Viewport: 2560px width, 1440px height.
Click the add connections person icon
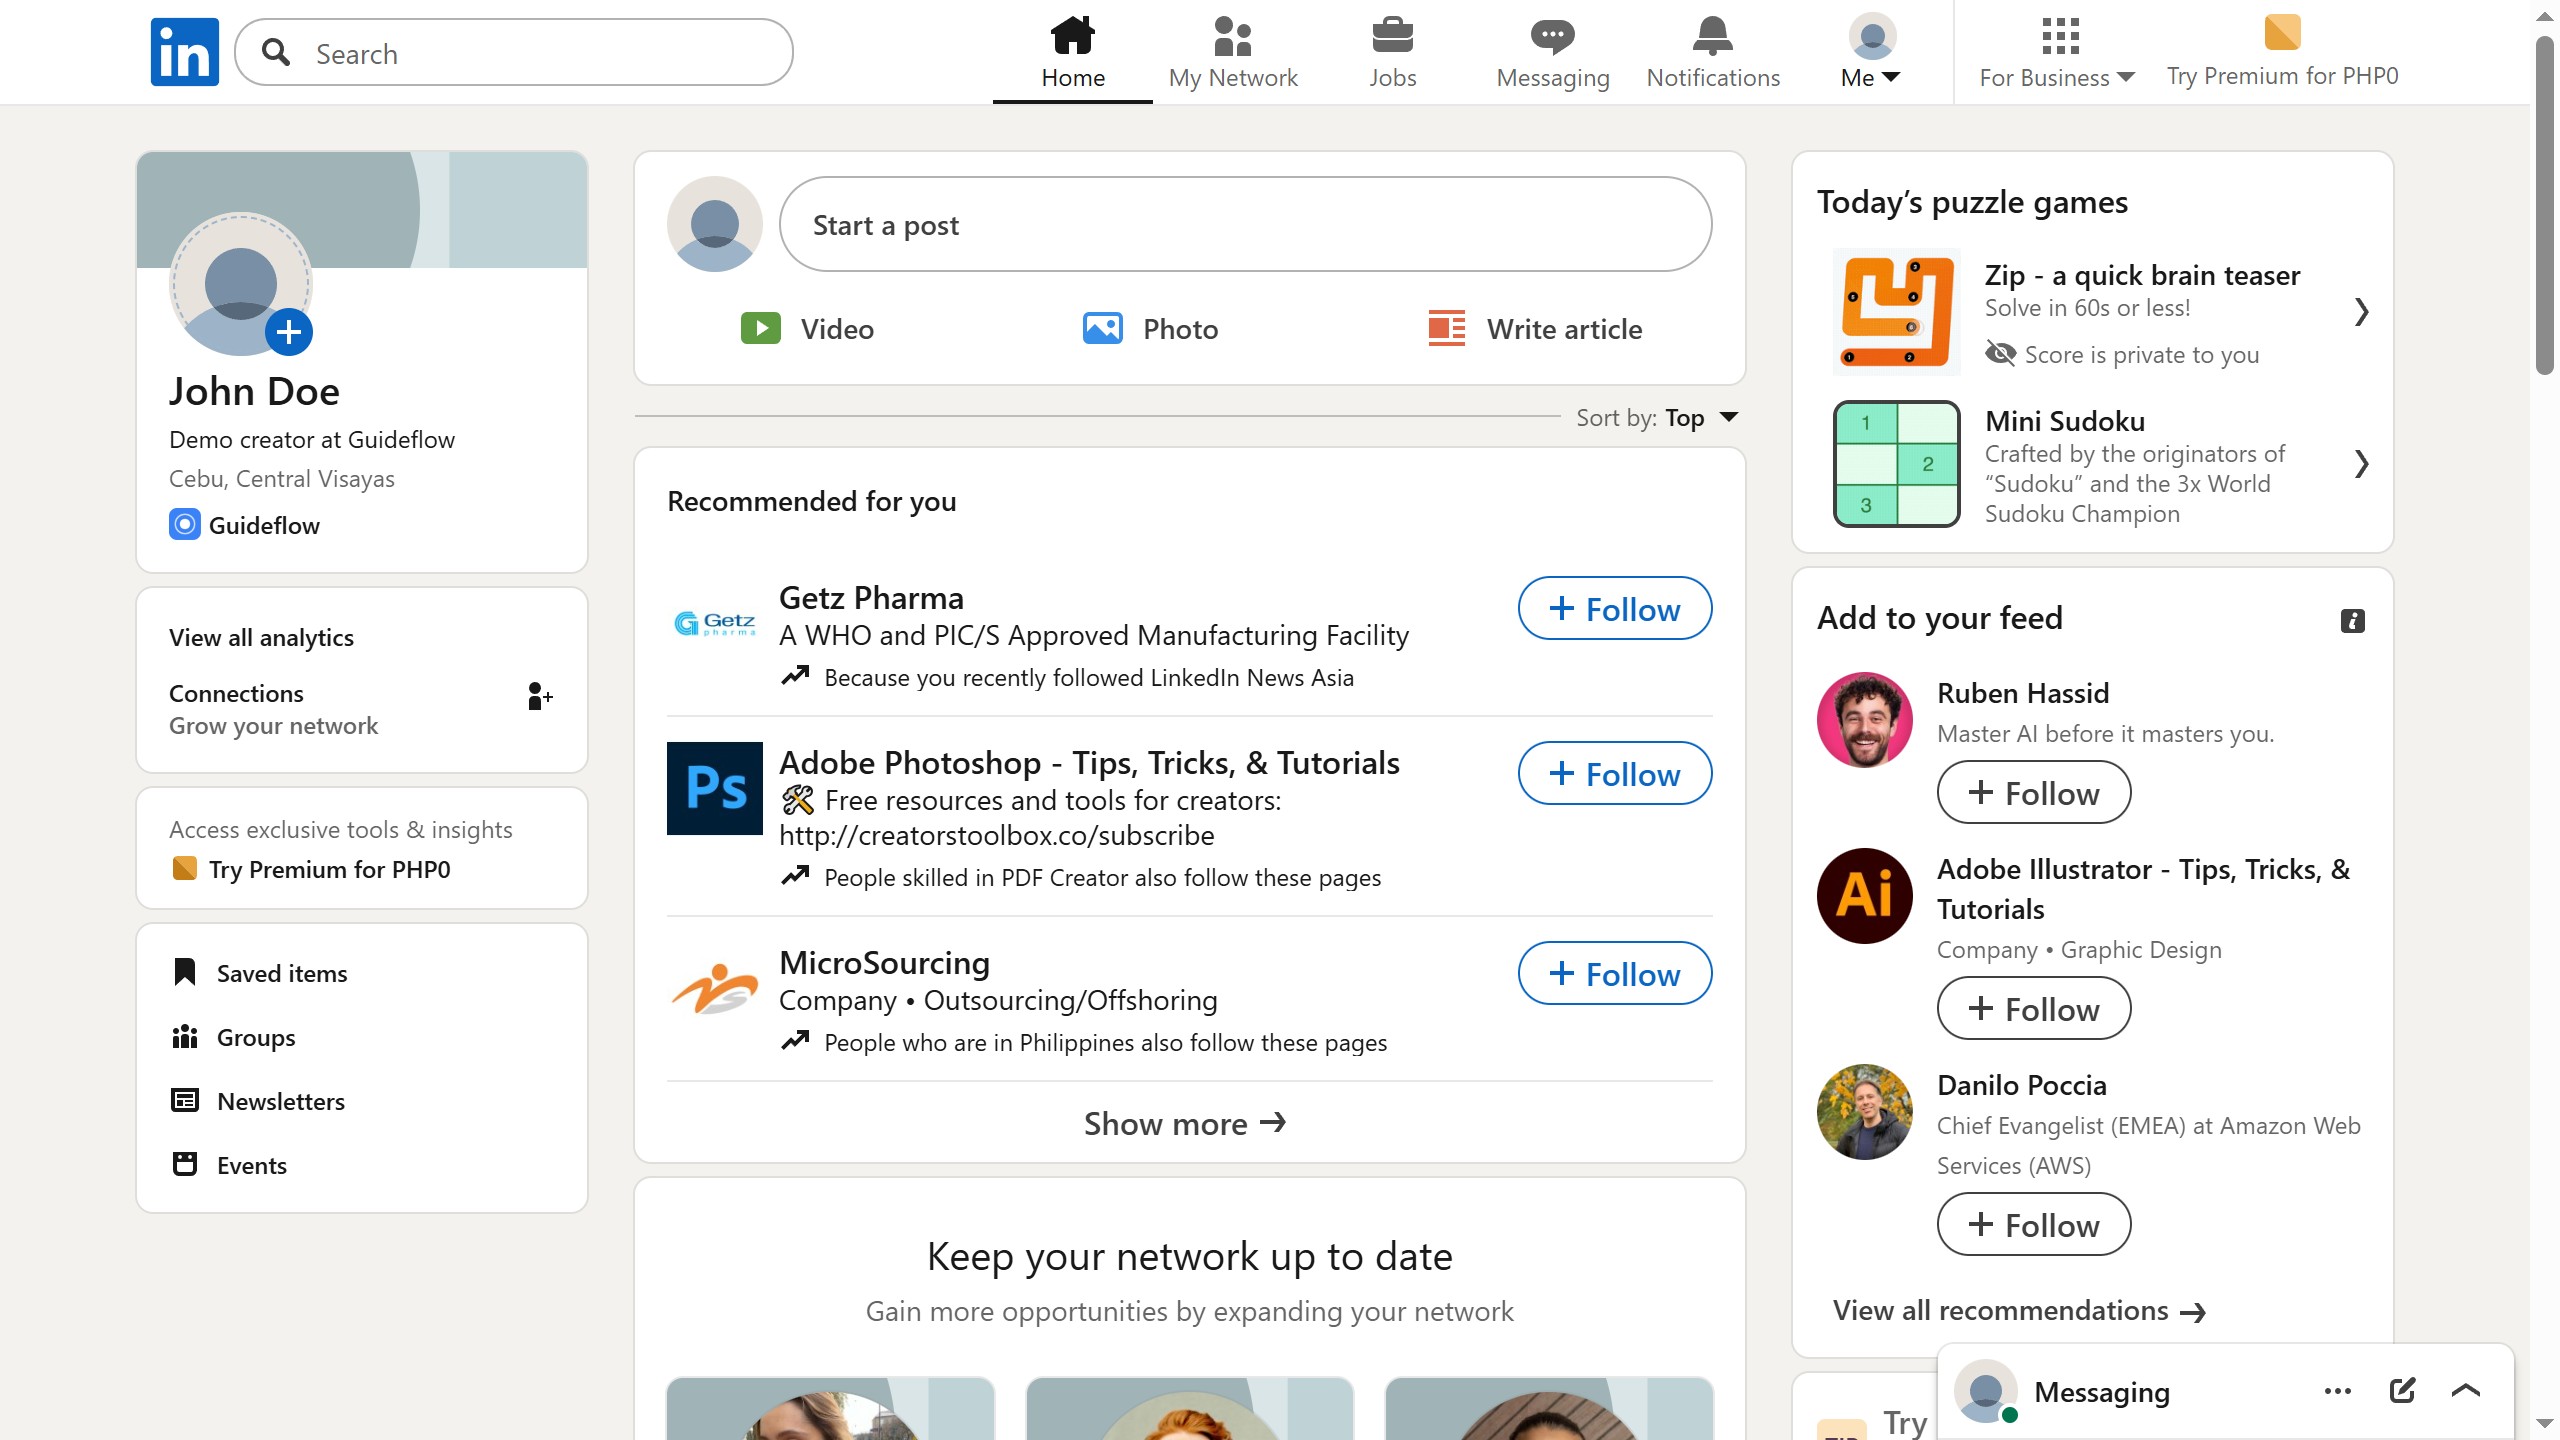point(539,696)
